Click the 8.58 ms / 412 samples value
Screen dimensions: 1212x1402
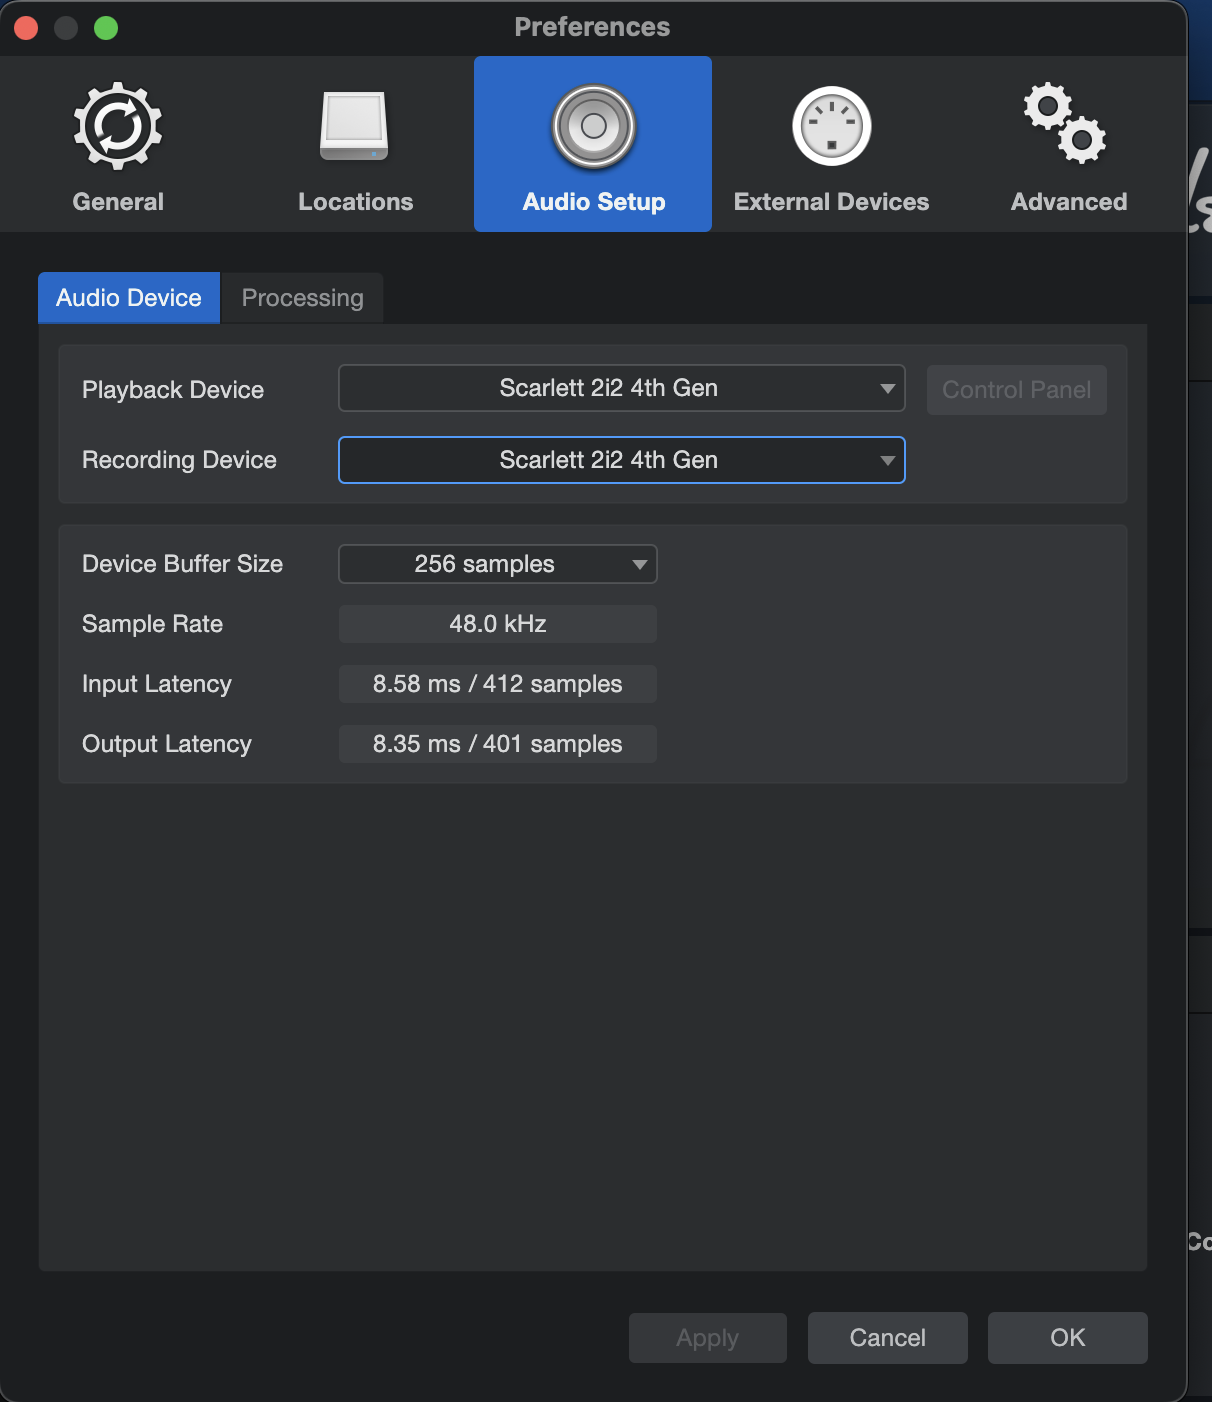tap(498, 684)
